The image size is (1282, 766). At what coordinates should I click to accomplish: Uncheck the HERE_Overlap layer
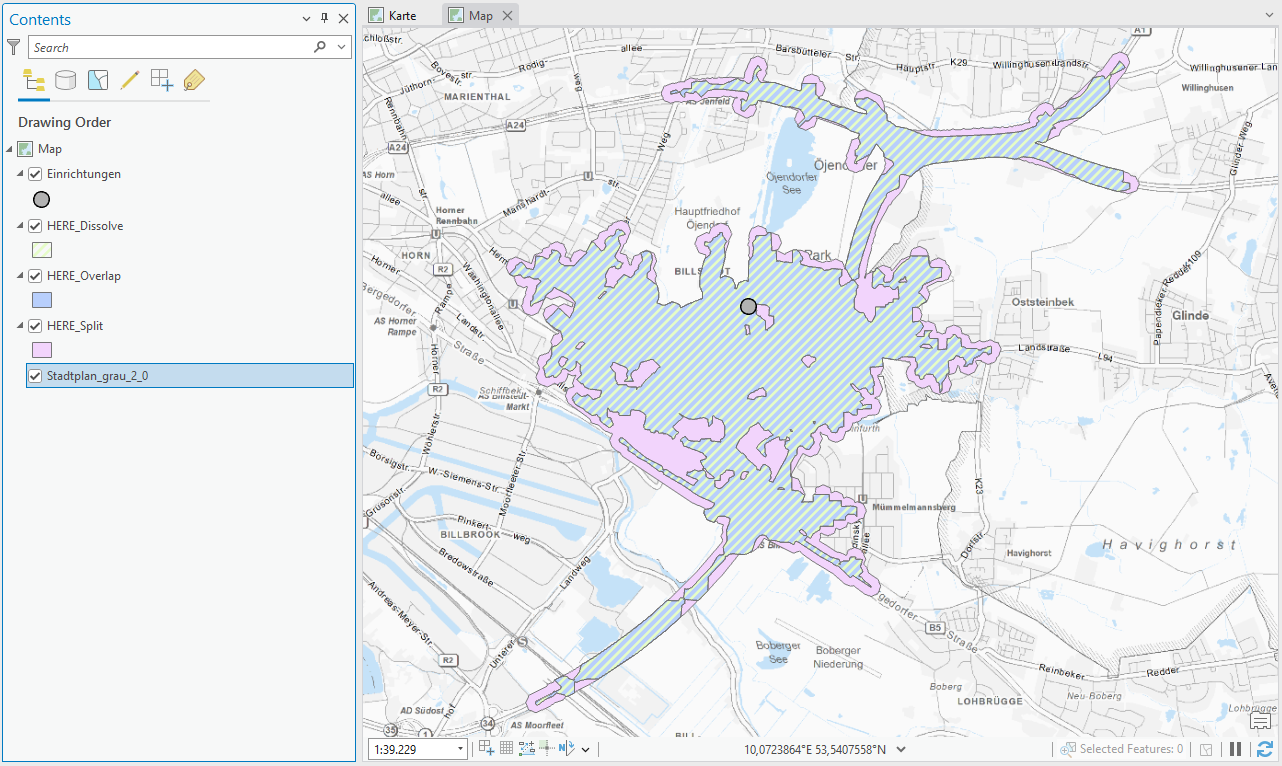35,276
